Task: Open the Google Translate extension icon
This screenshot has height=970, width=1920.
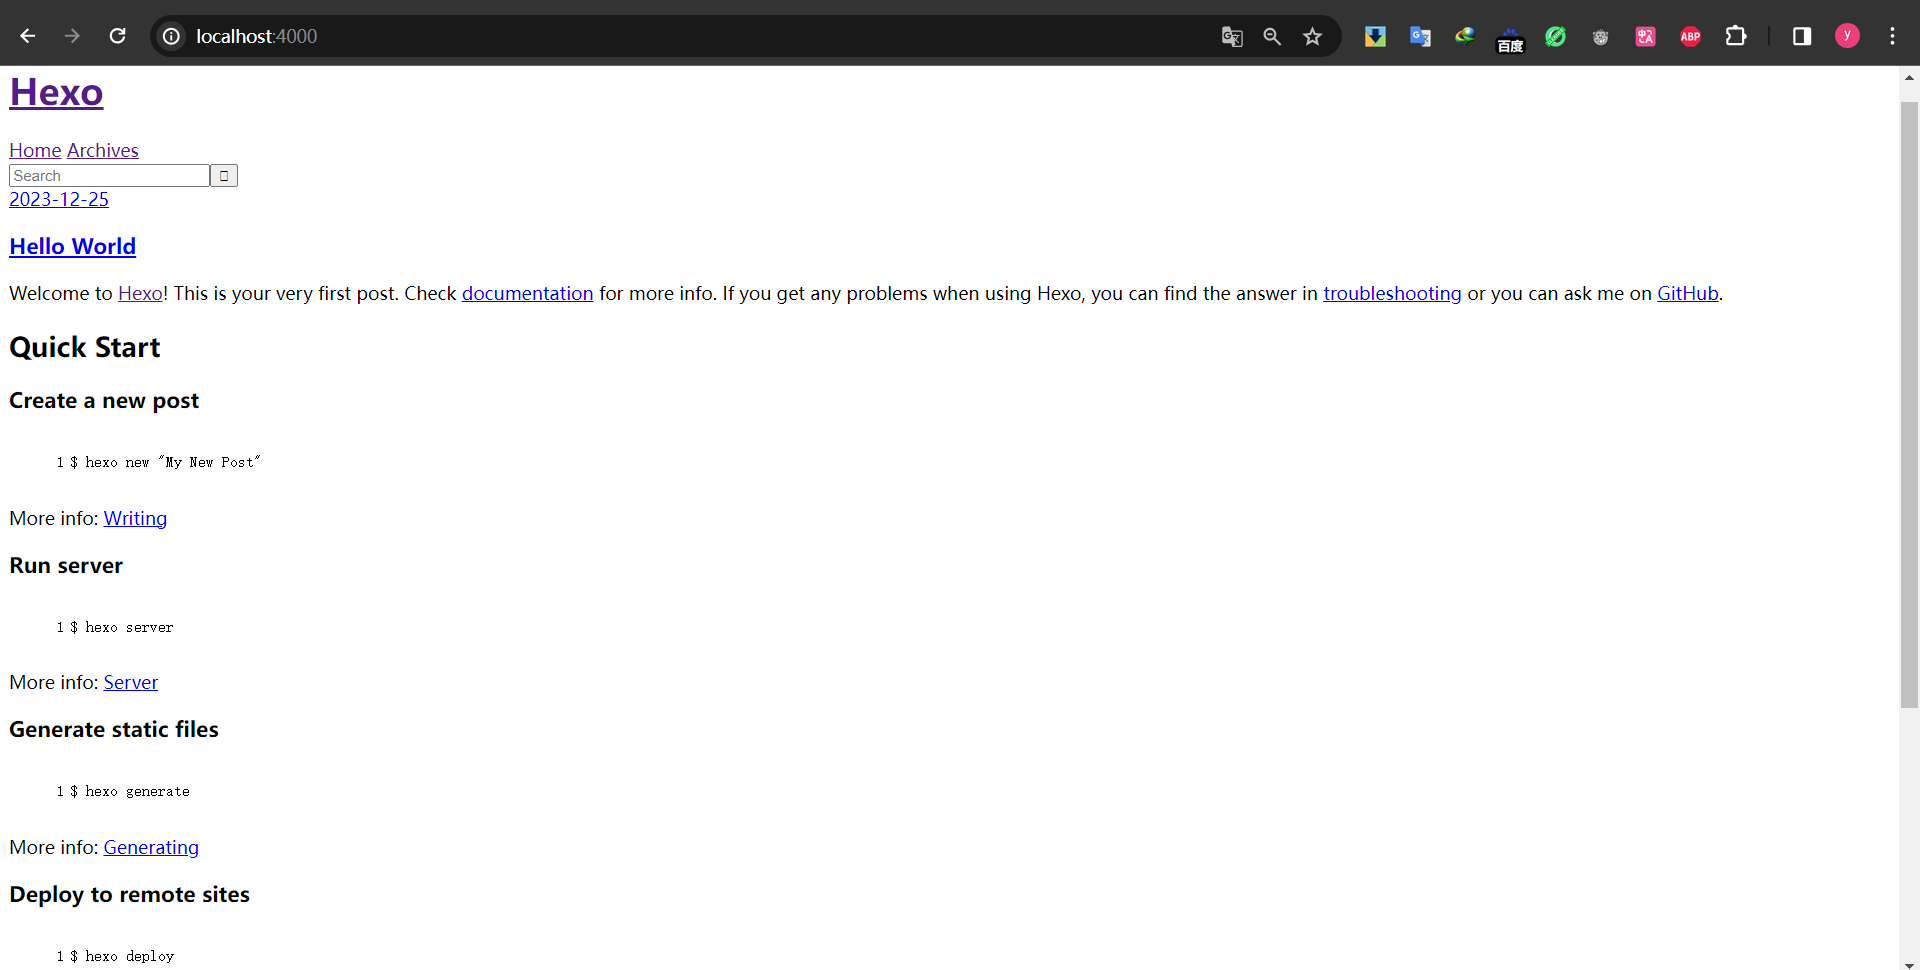Action: (x=1420, y=37)
